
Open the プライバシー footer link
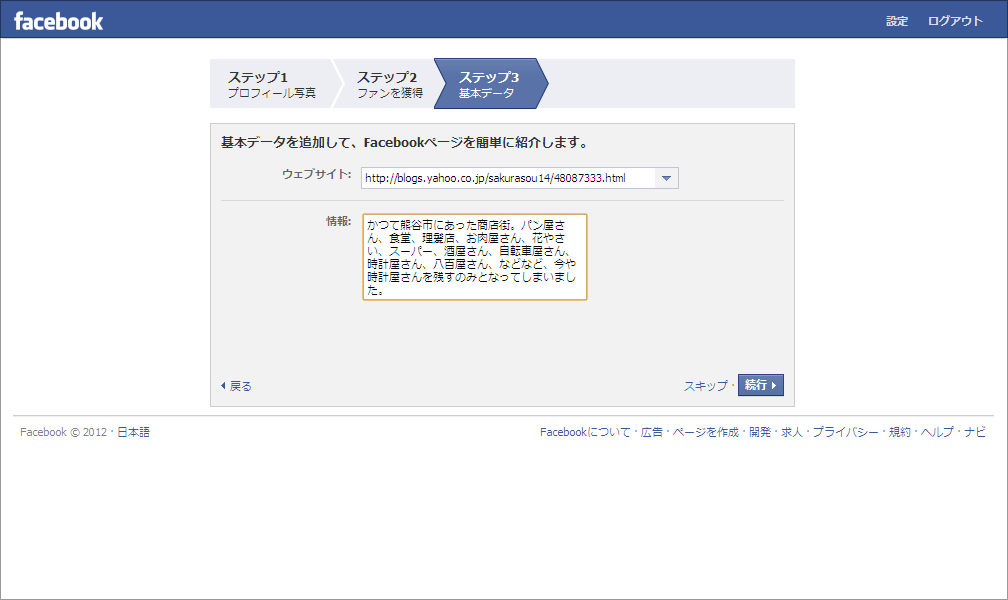[845, 432]
